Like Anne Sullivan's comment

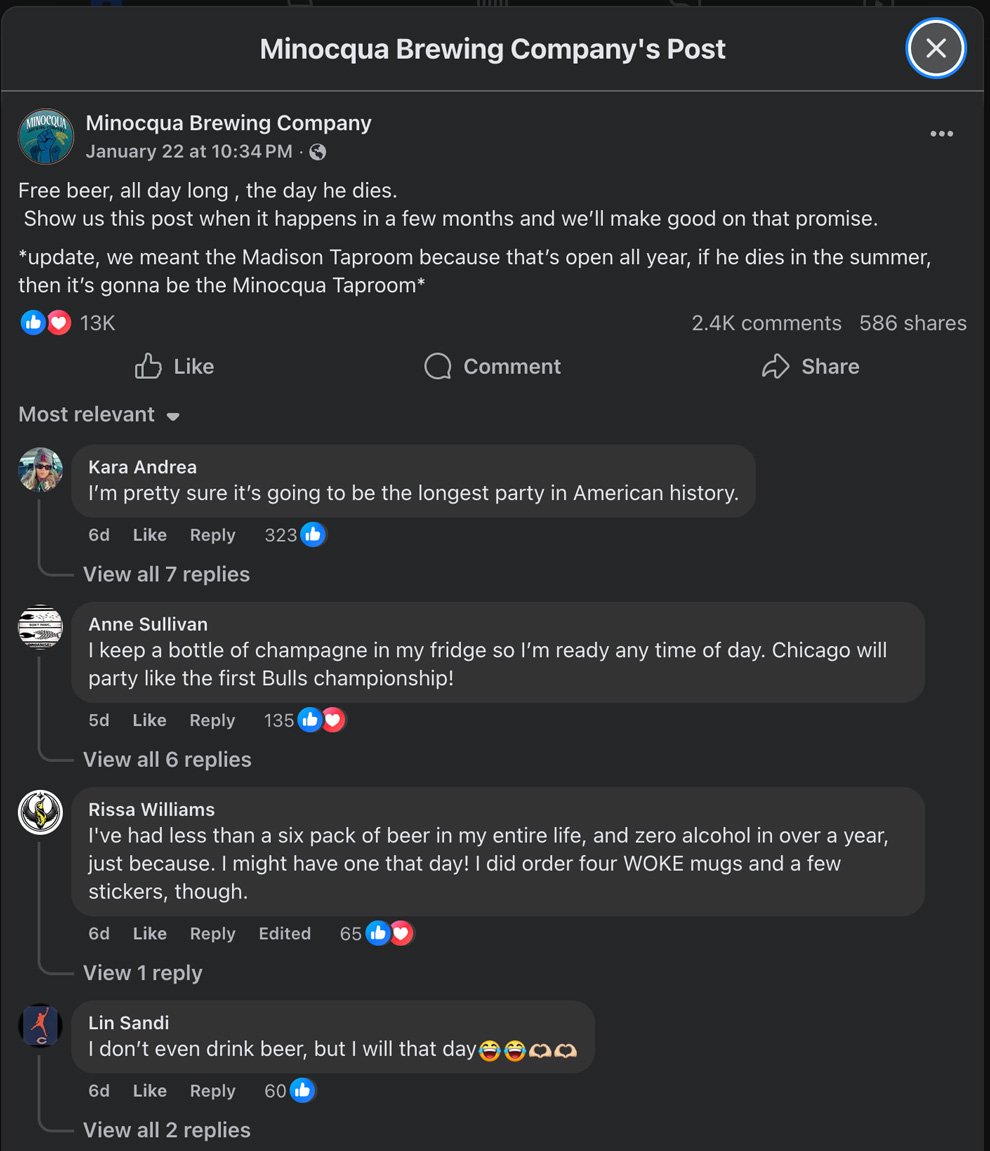tap(149, 720)
